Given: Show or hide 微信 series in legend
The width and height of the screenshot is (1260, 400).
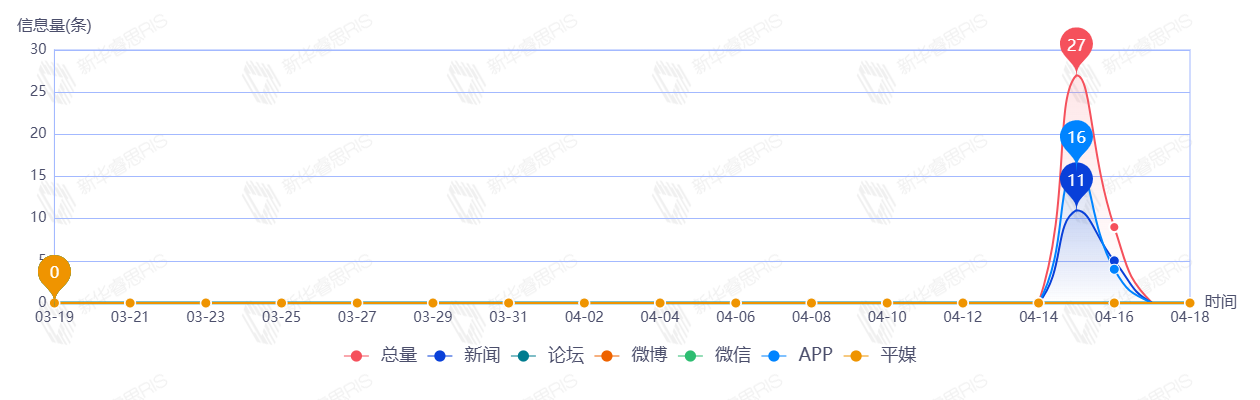Looking at the screenshot, I should tap(716, 355).
